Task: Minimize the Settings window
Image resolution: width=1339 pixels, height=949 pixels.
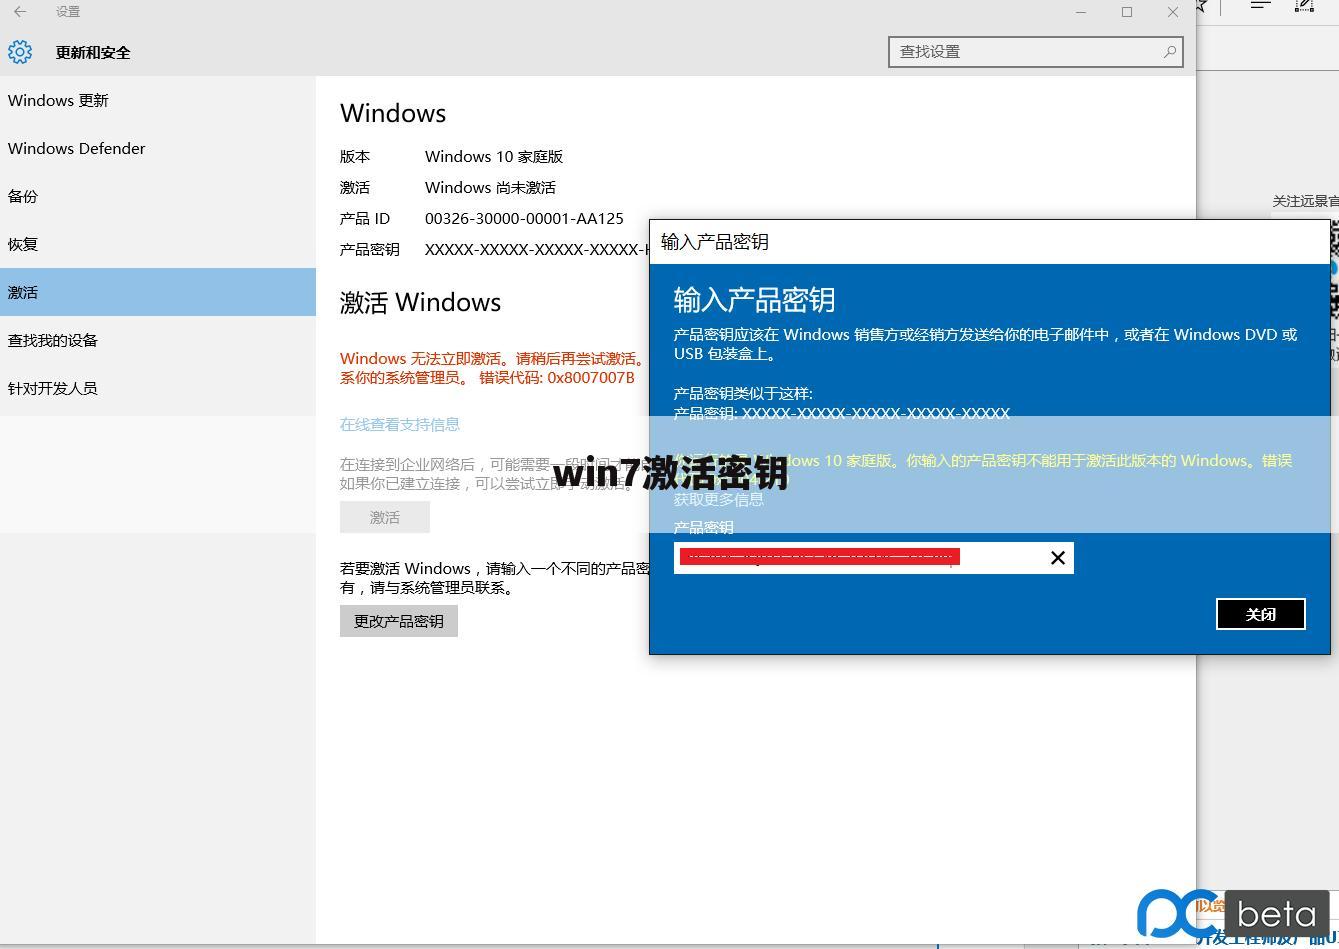Action: (1081, 12)
